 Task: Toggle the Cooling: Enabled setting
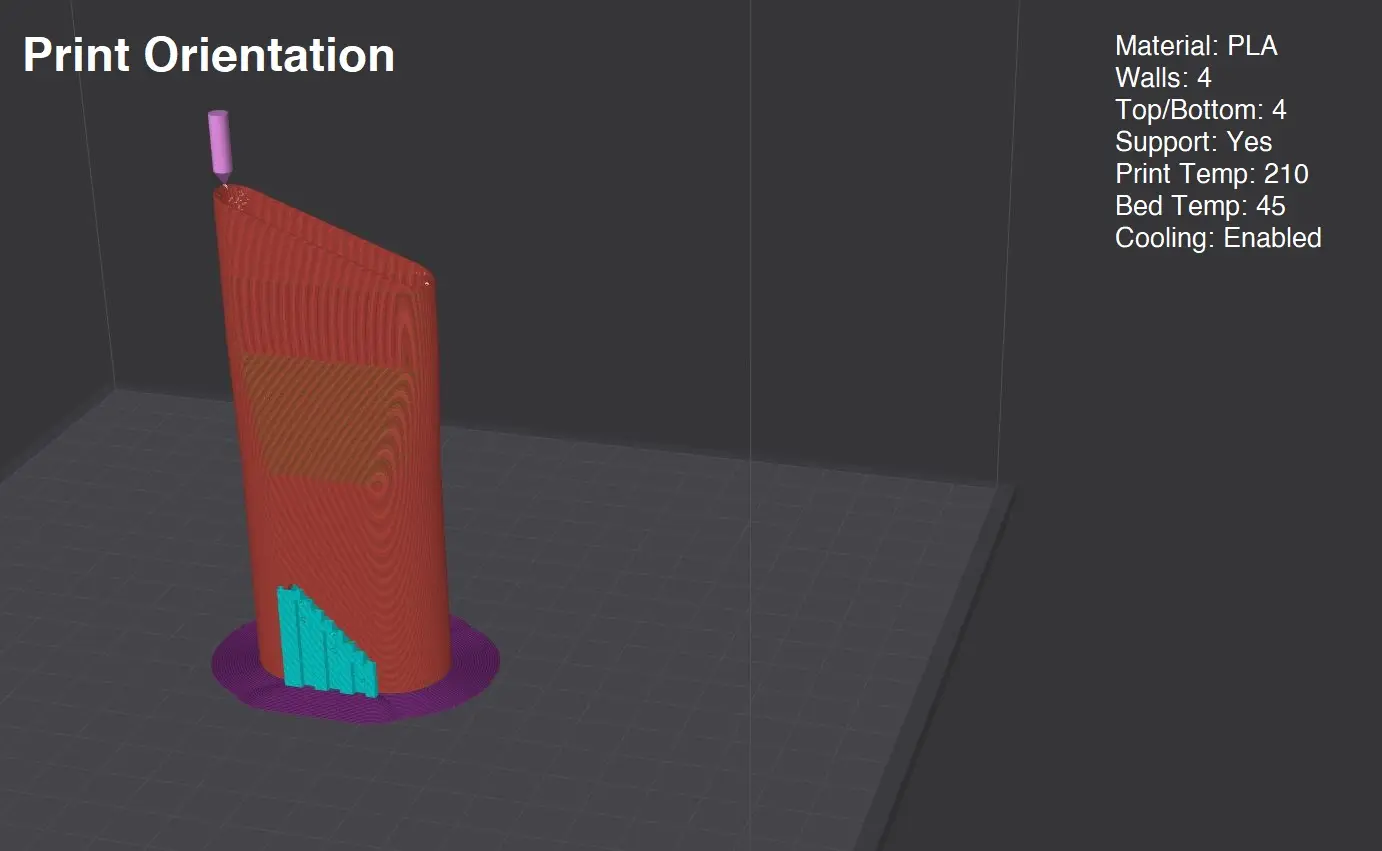pos(1217,238)
